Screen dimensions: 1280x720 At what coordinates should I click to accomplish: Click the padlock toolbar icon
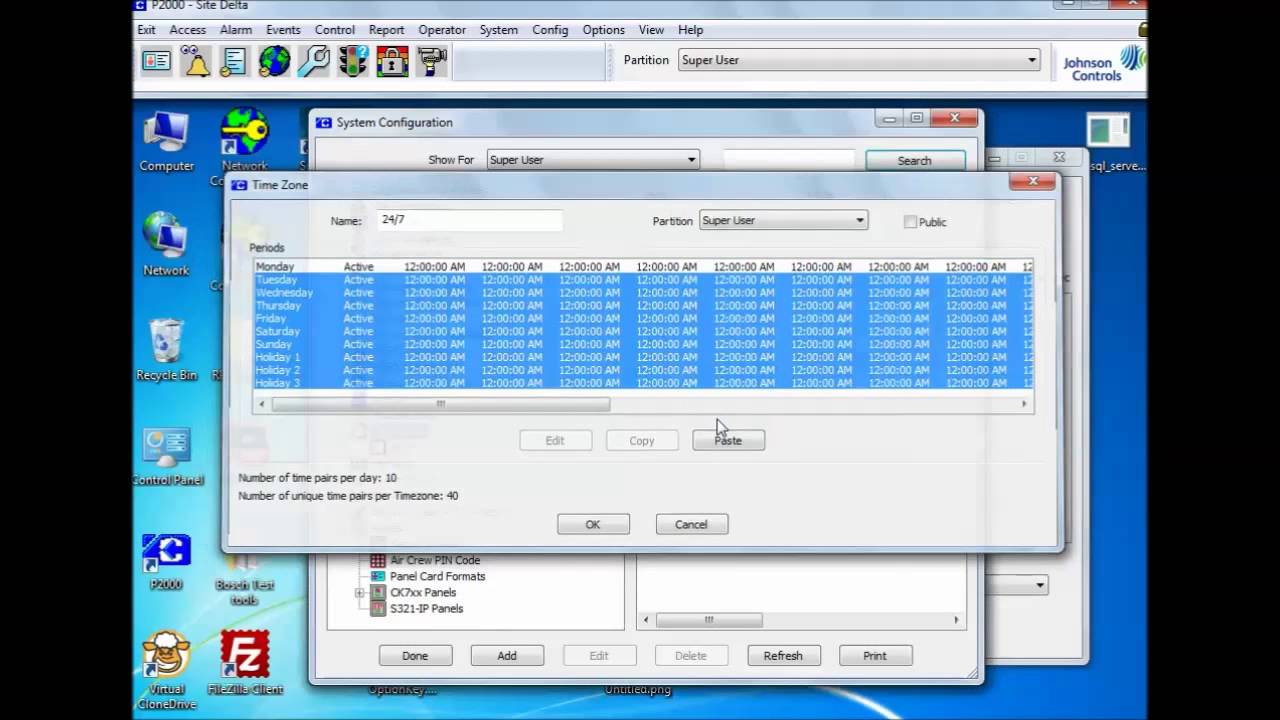(392, 61)
